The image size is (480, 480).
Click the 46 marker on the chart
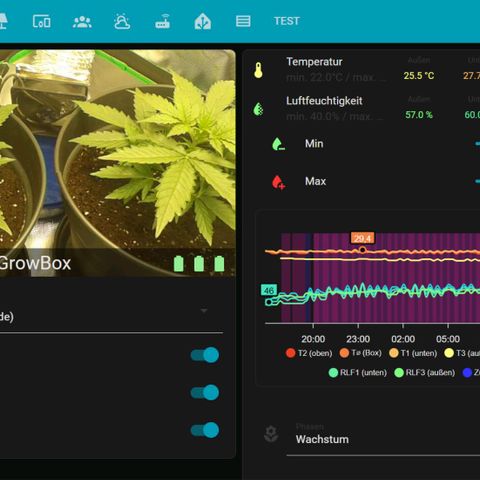click(269, 290)
